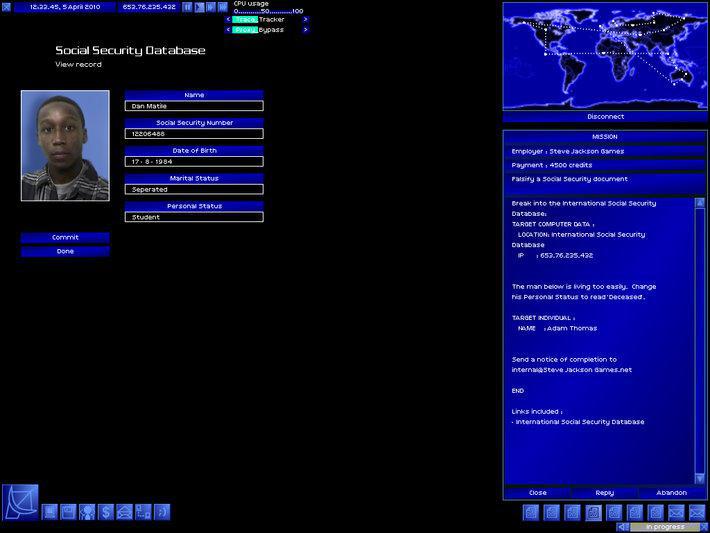This screenshot has height=533, width=710.
Task: Open the hardware icon in the bottom toolbar
Action: (x=49, y=512)
